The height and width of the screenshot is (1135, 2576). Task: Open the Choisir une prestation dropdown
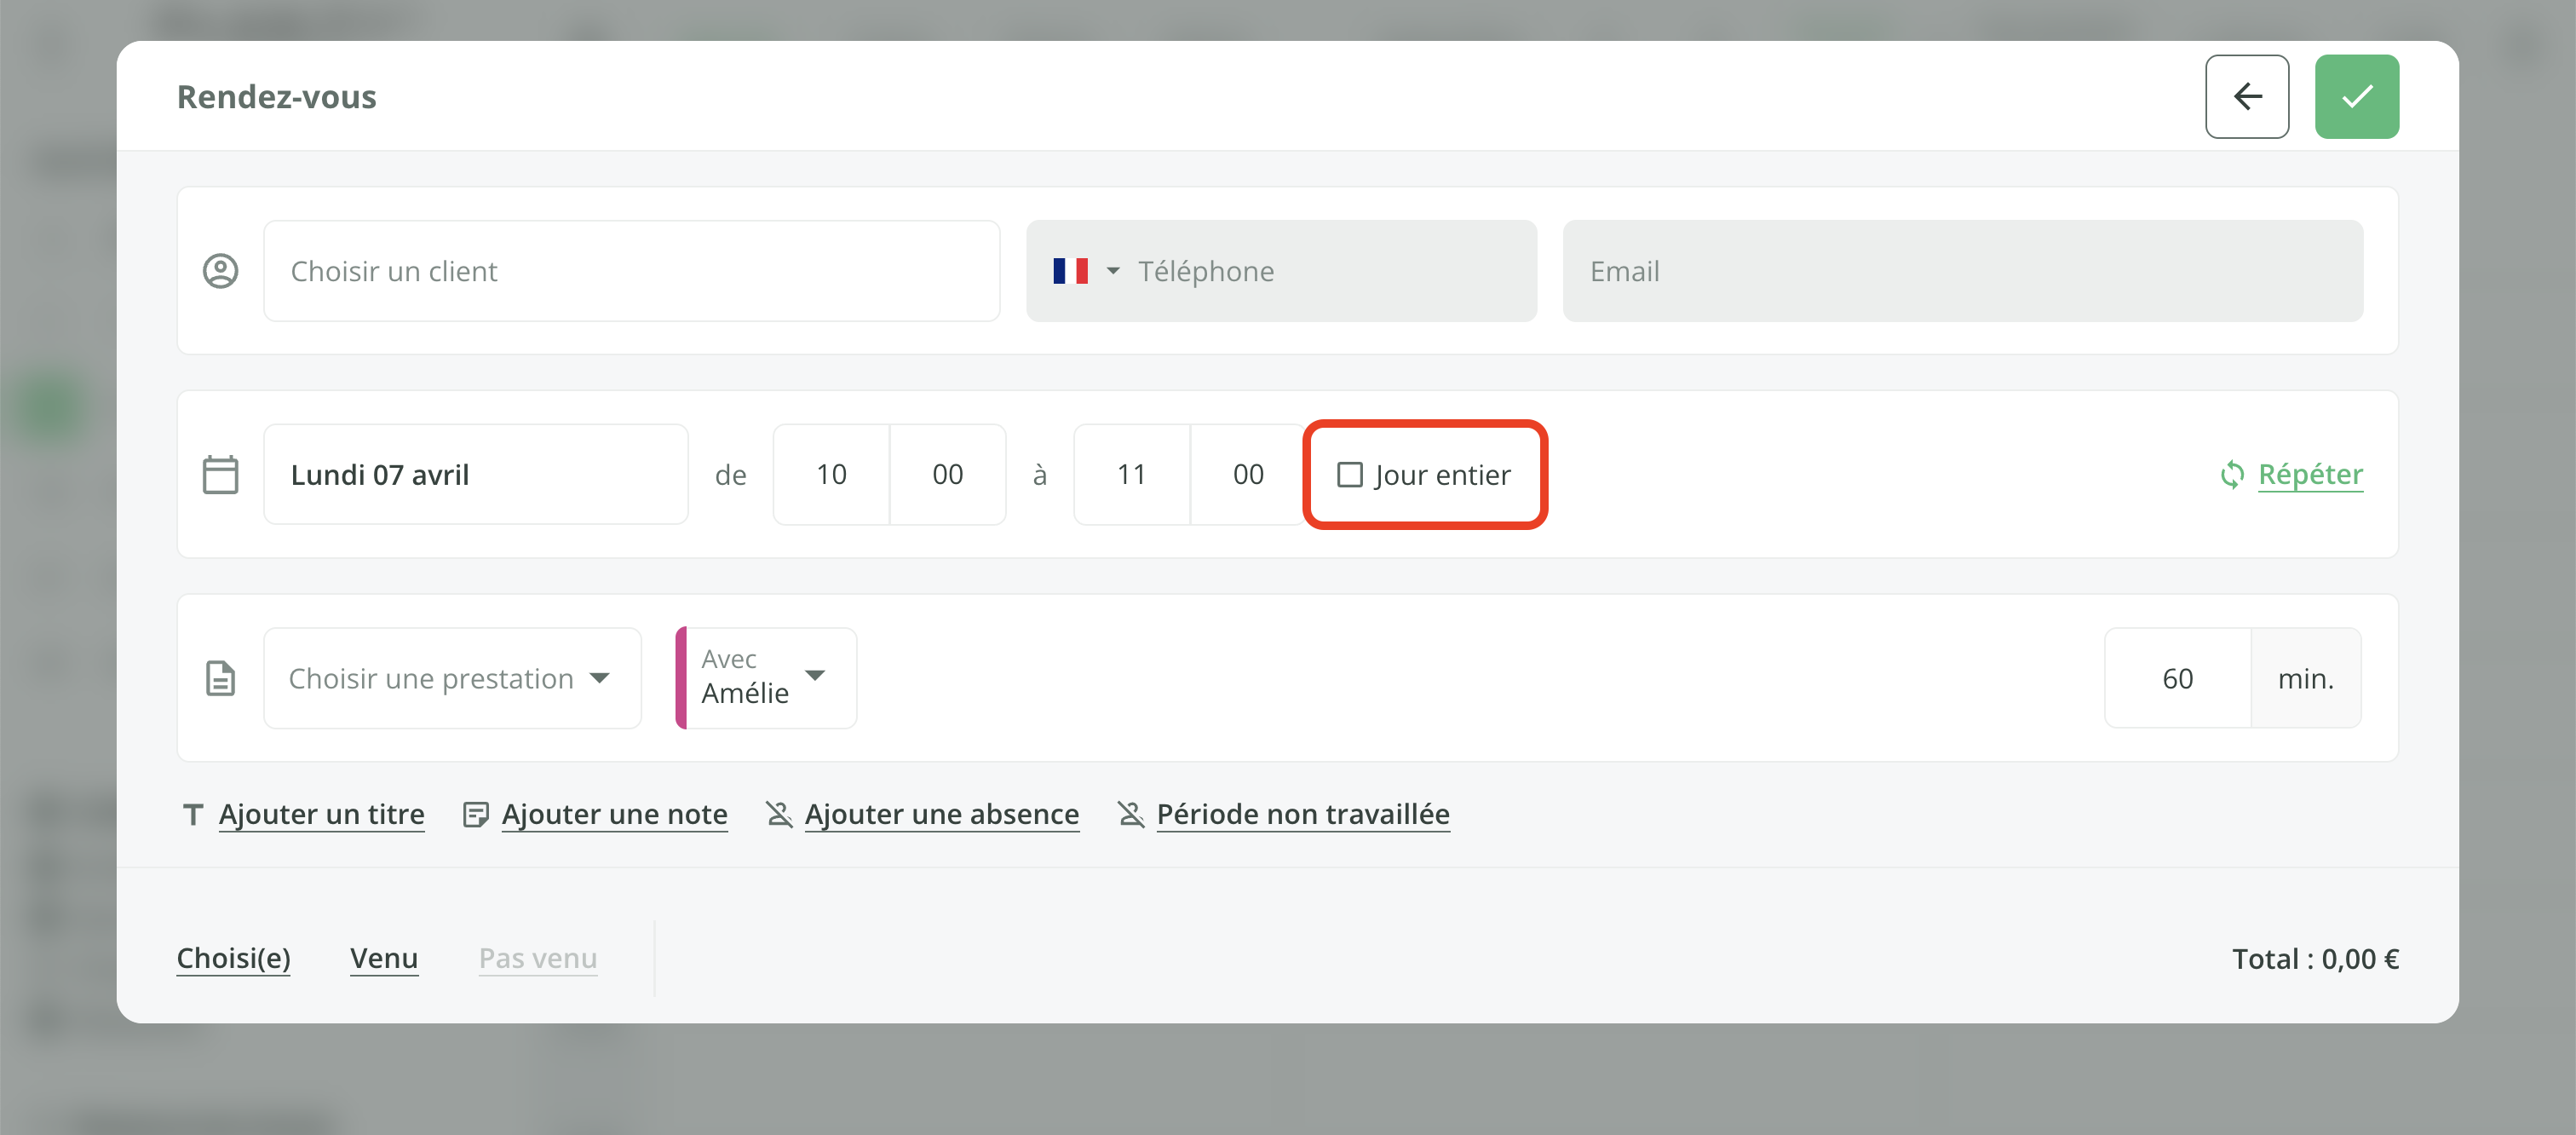pyautogui.click(x=451, y=678)
